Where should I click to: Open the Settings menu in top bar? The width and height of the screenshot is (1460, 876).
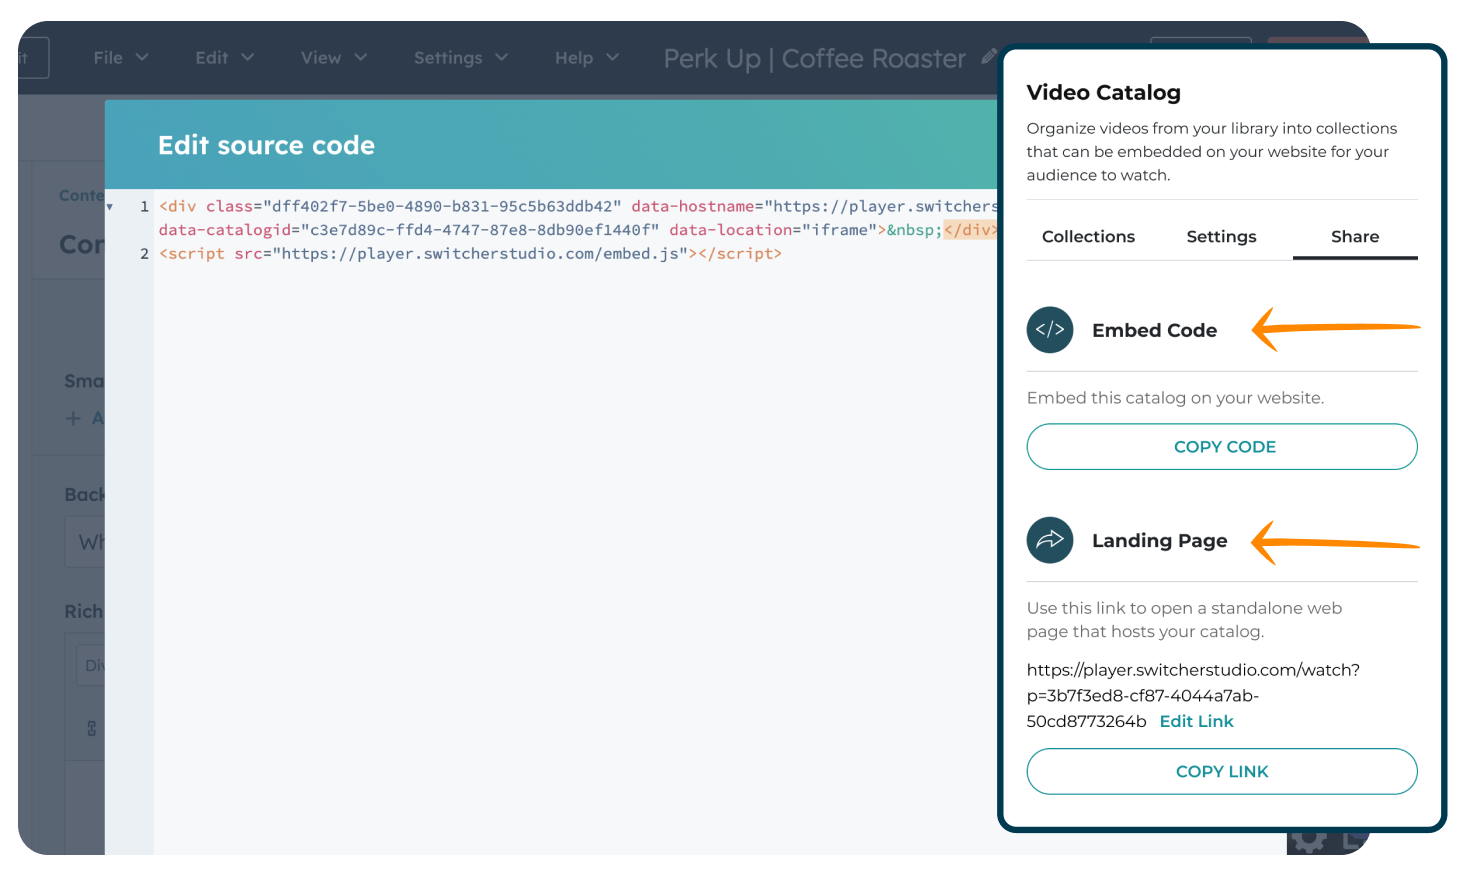pyautogui.click(x=460, y=58)
